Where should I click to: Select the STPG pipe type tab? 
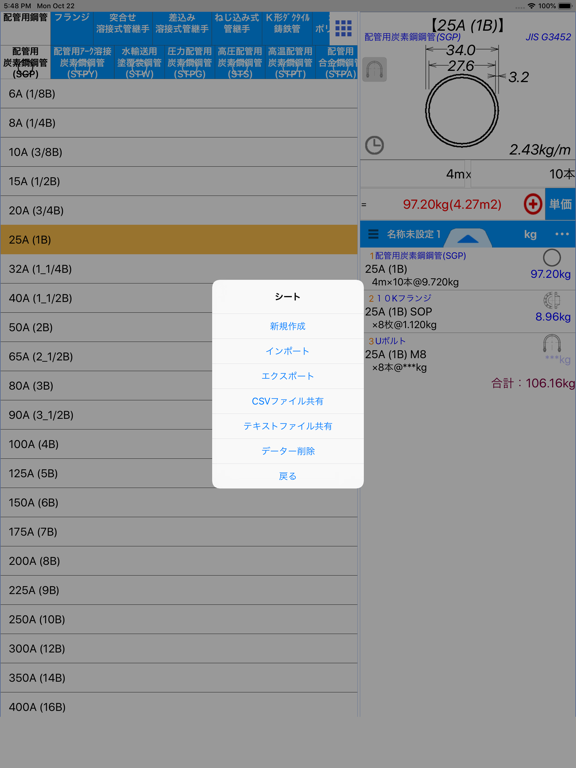click(190, 62)
